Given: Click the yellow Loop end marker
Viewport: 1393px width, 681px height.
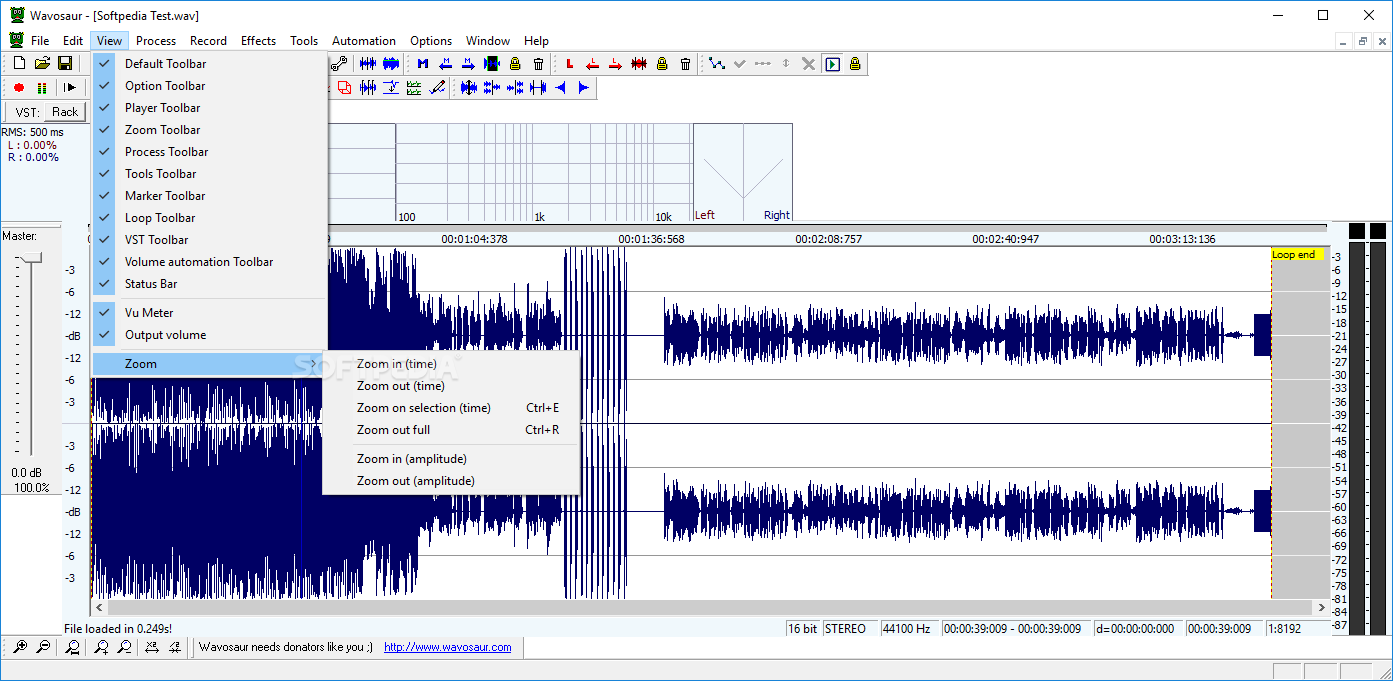Looking at the screenshot, I should click(1297, 254).
